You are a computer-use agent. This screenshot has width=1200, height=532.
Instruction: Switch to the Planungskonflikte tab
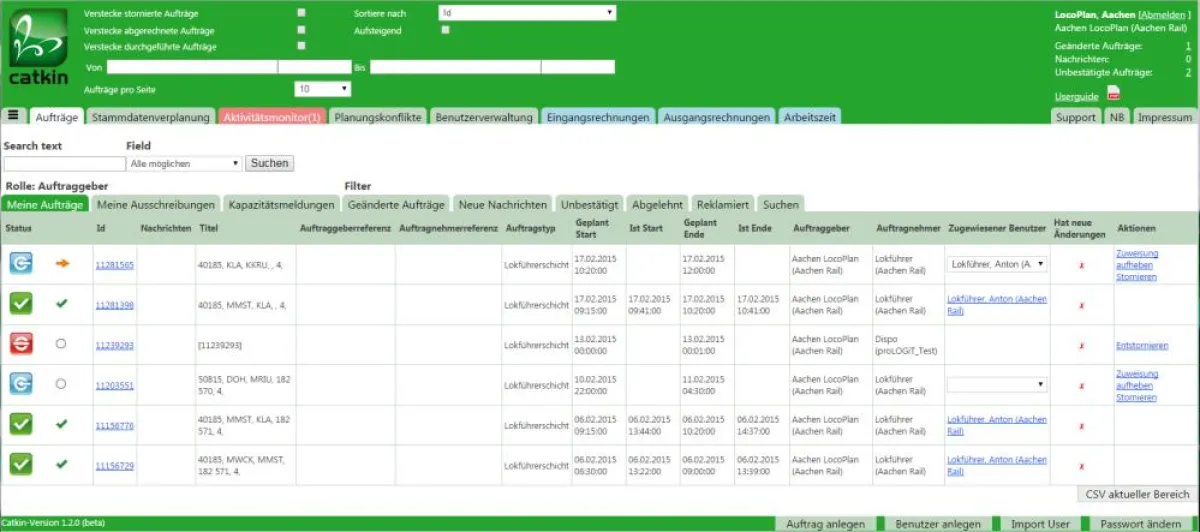pos(378,117)
